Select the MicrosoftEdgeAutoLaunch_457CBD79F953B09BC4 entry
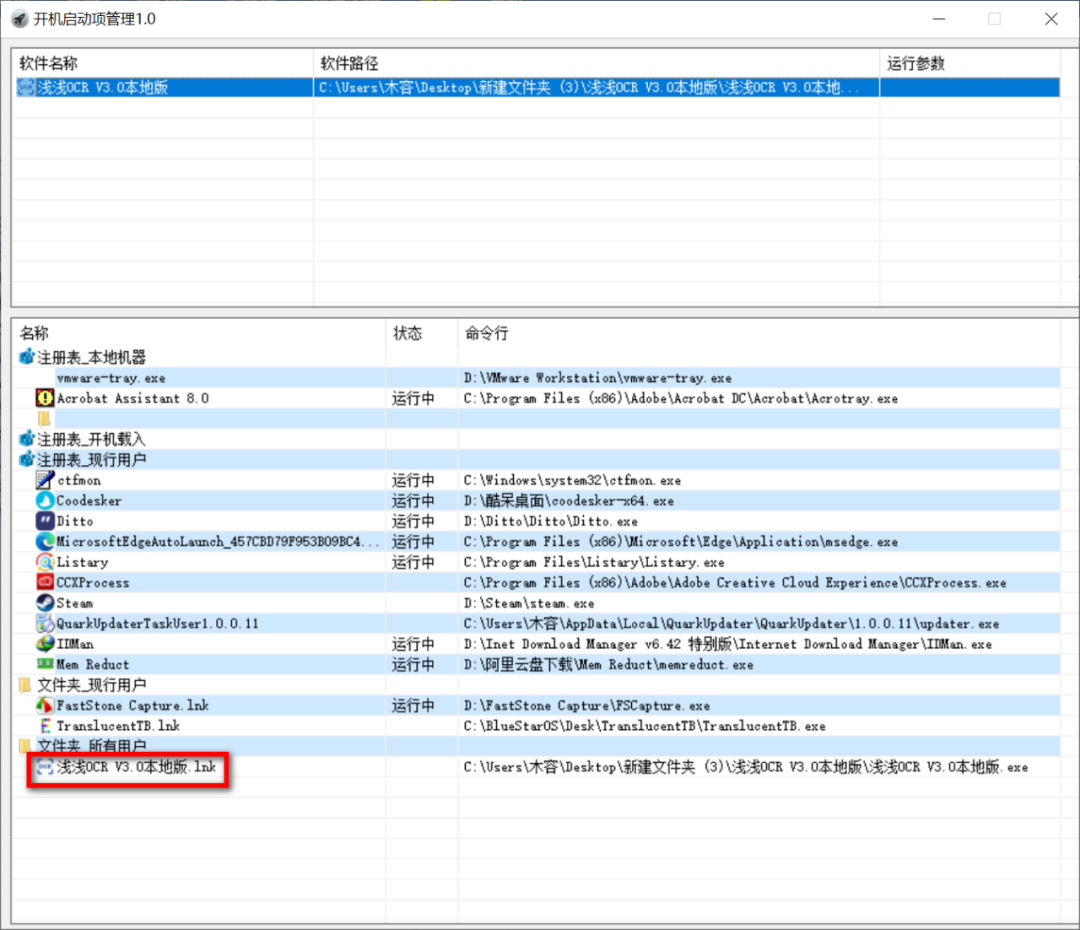This screenshot has width=1080, height=930. [x=218, y=541]
